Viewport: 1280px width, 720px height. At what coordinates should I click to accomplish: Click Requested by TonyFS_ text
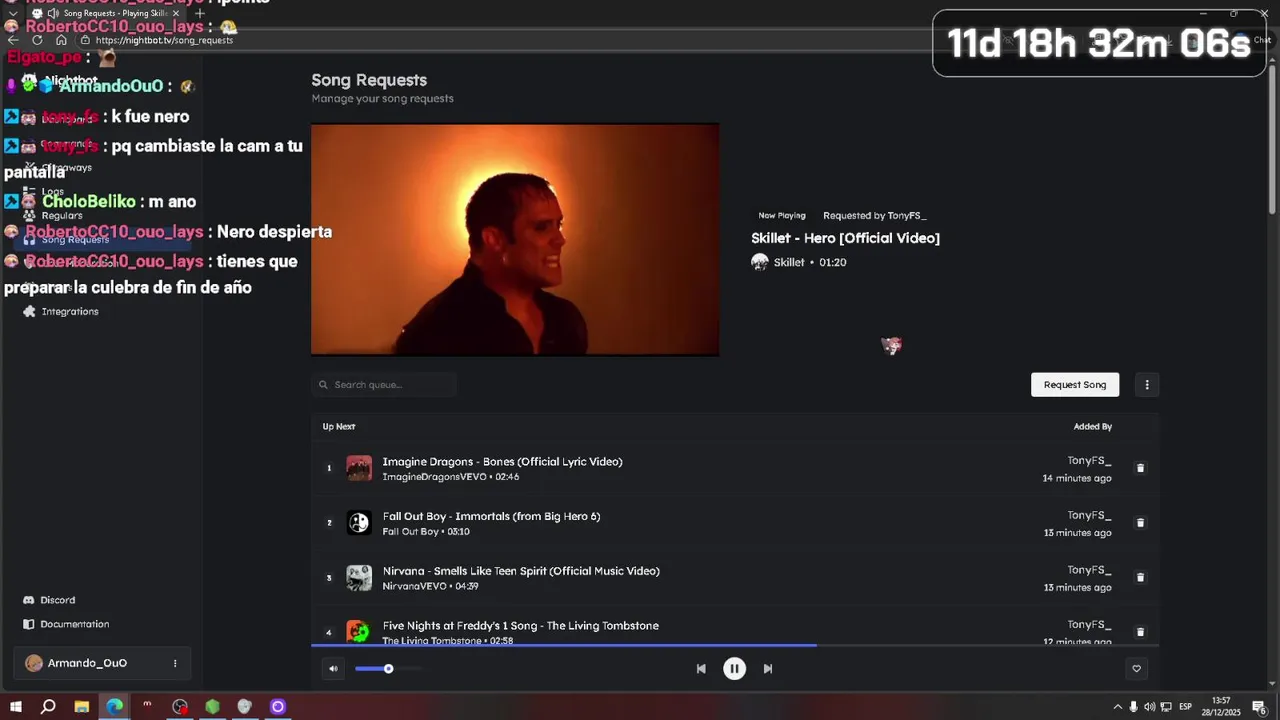coord(875,215)
